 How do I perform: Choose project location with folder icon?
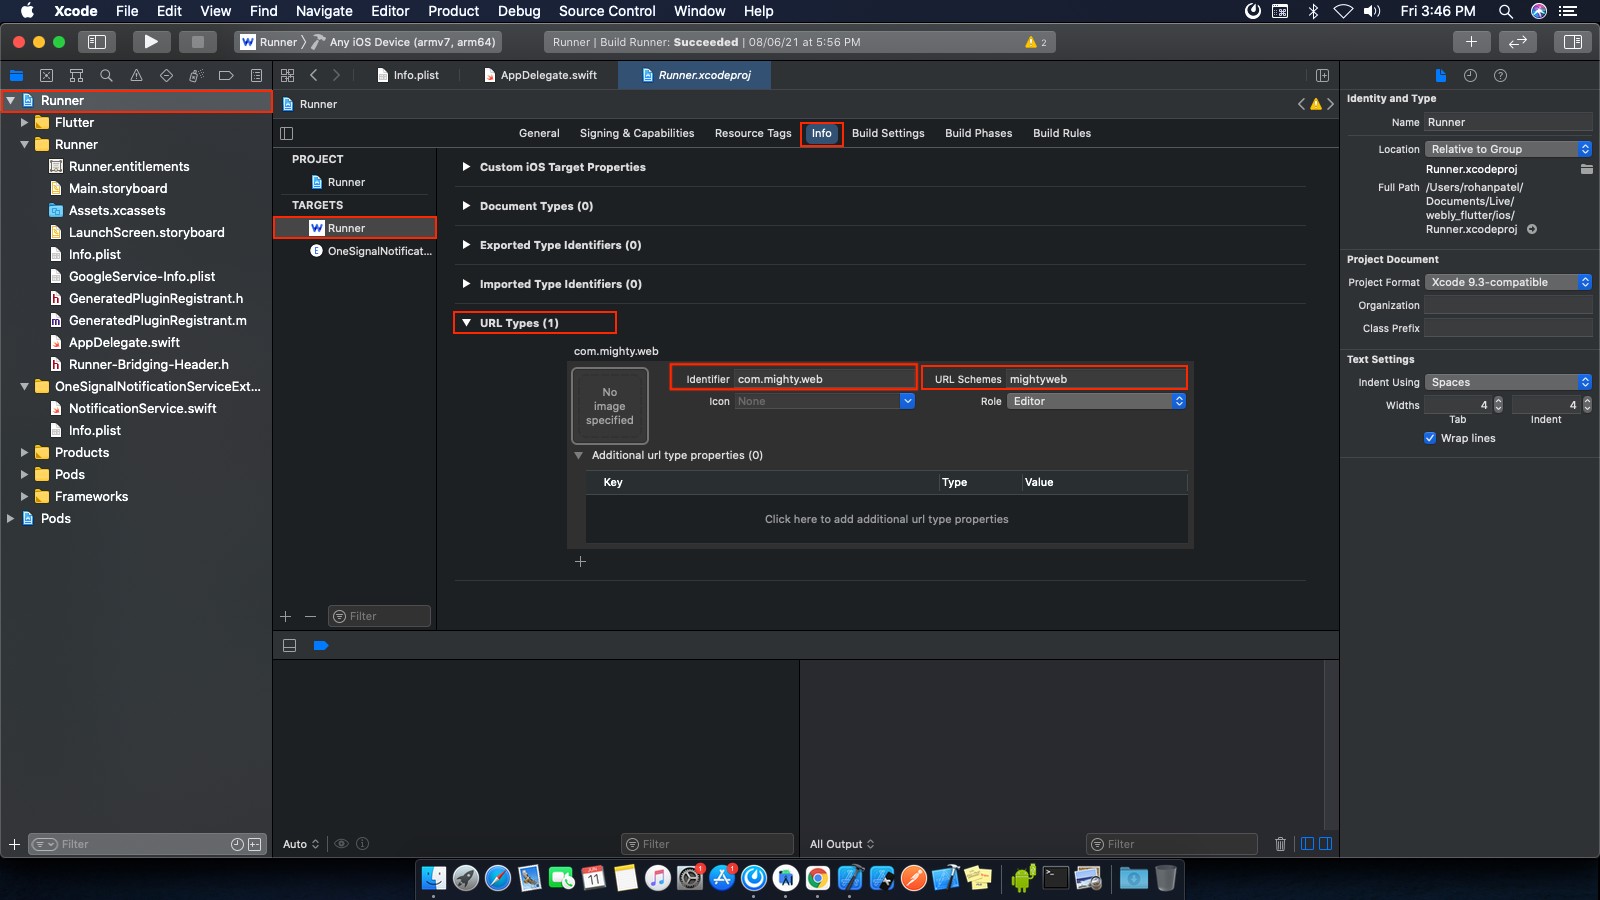click(x=1586, y=169)
